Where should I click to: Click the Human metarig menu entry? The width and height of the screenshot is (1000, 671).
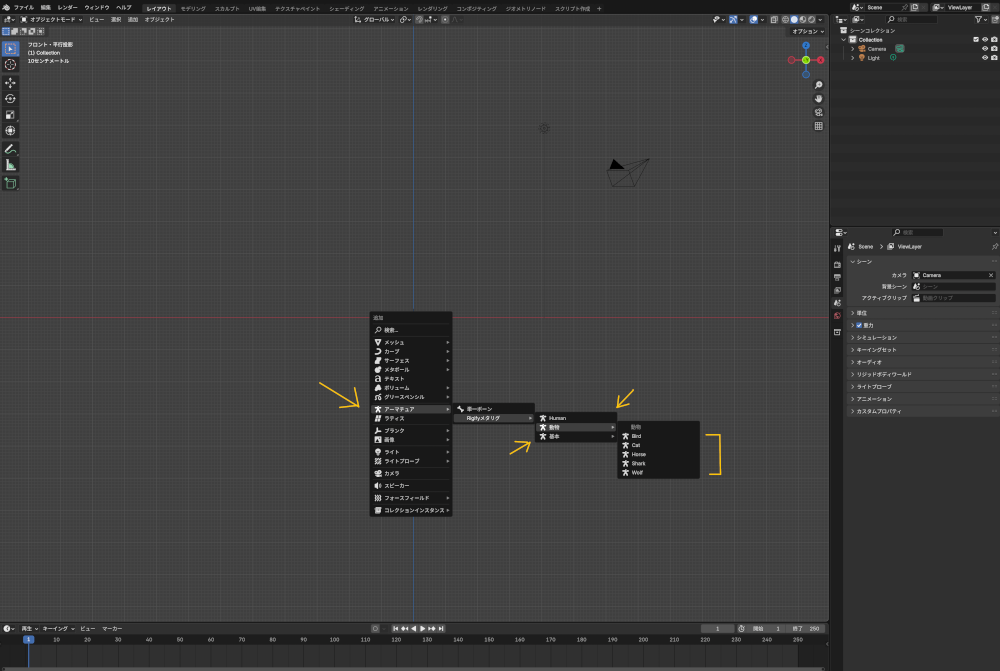pos(557,418)
